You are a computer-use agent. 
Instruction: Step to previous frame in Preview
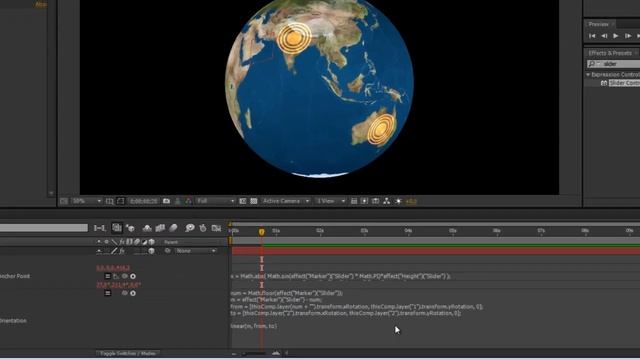(604, 36)
